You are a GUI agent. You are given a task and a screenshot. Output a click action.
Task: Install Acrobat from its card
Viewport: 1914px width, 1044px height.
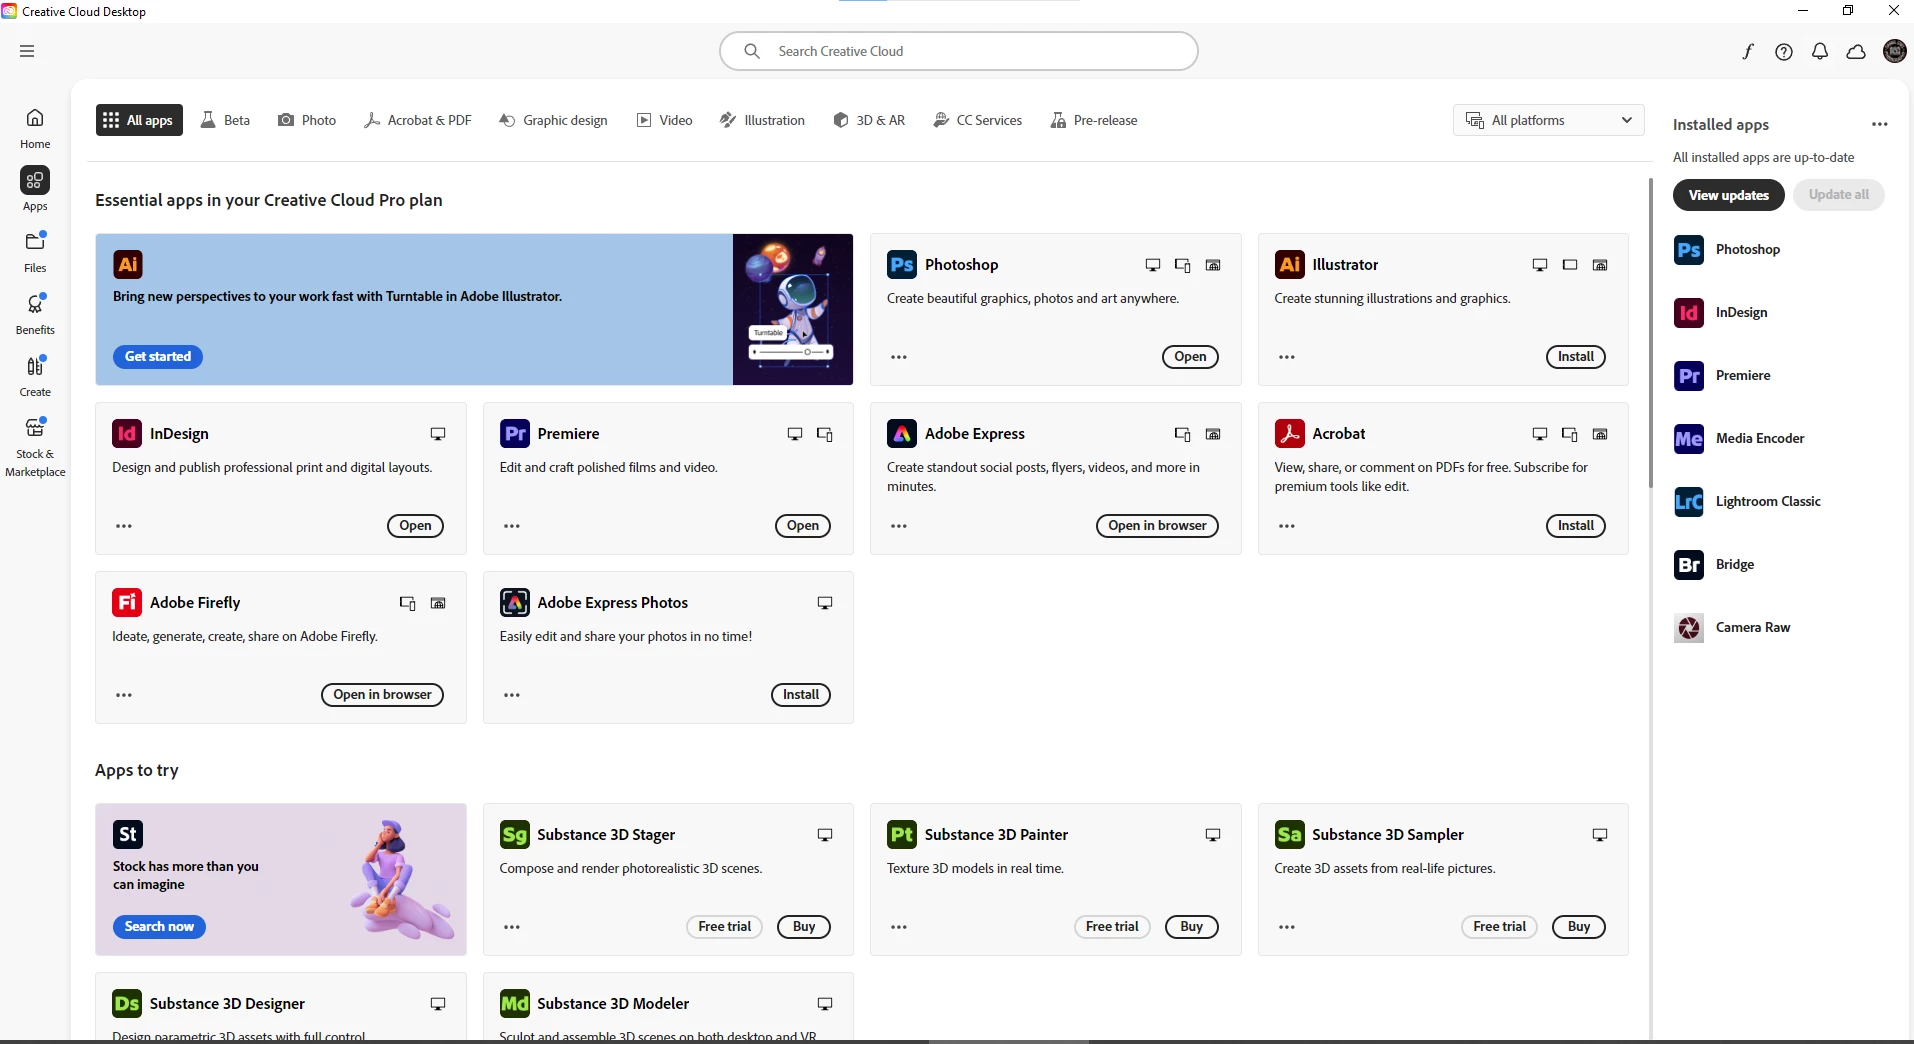coord(1576,526)
